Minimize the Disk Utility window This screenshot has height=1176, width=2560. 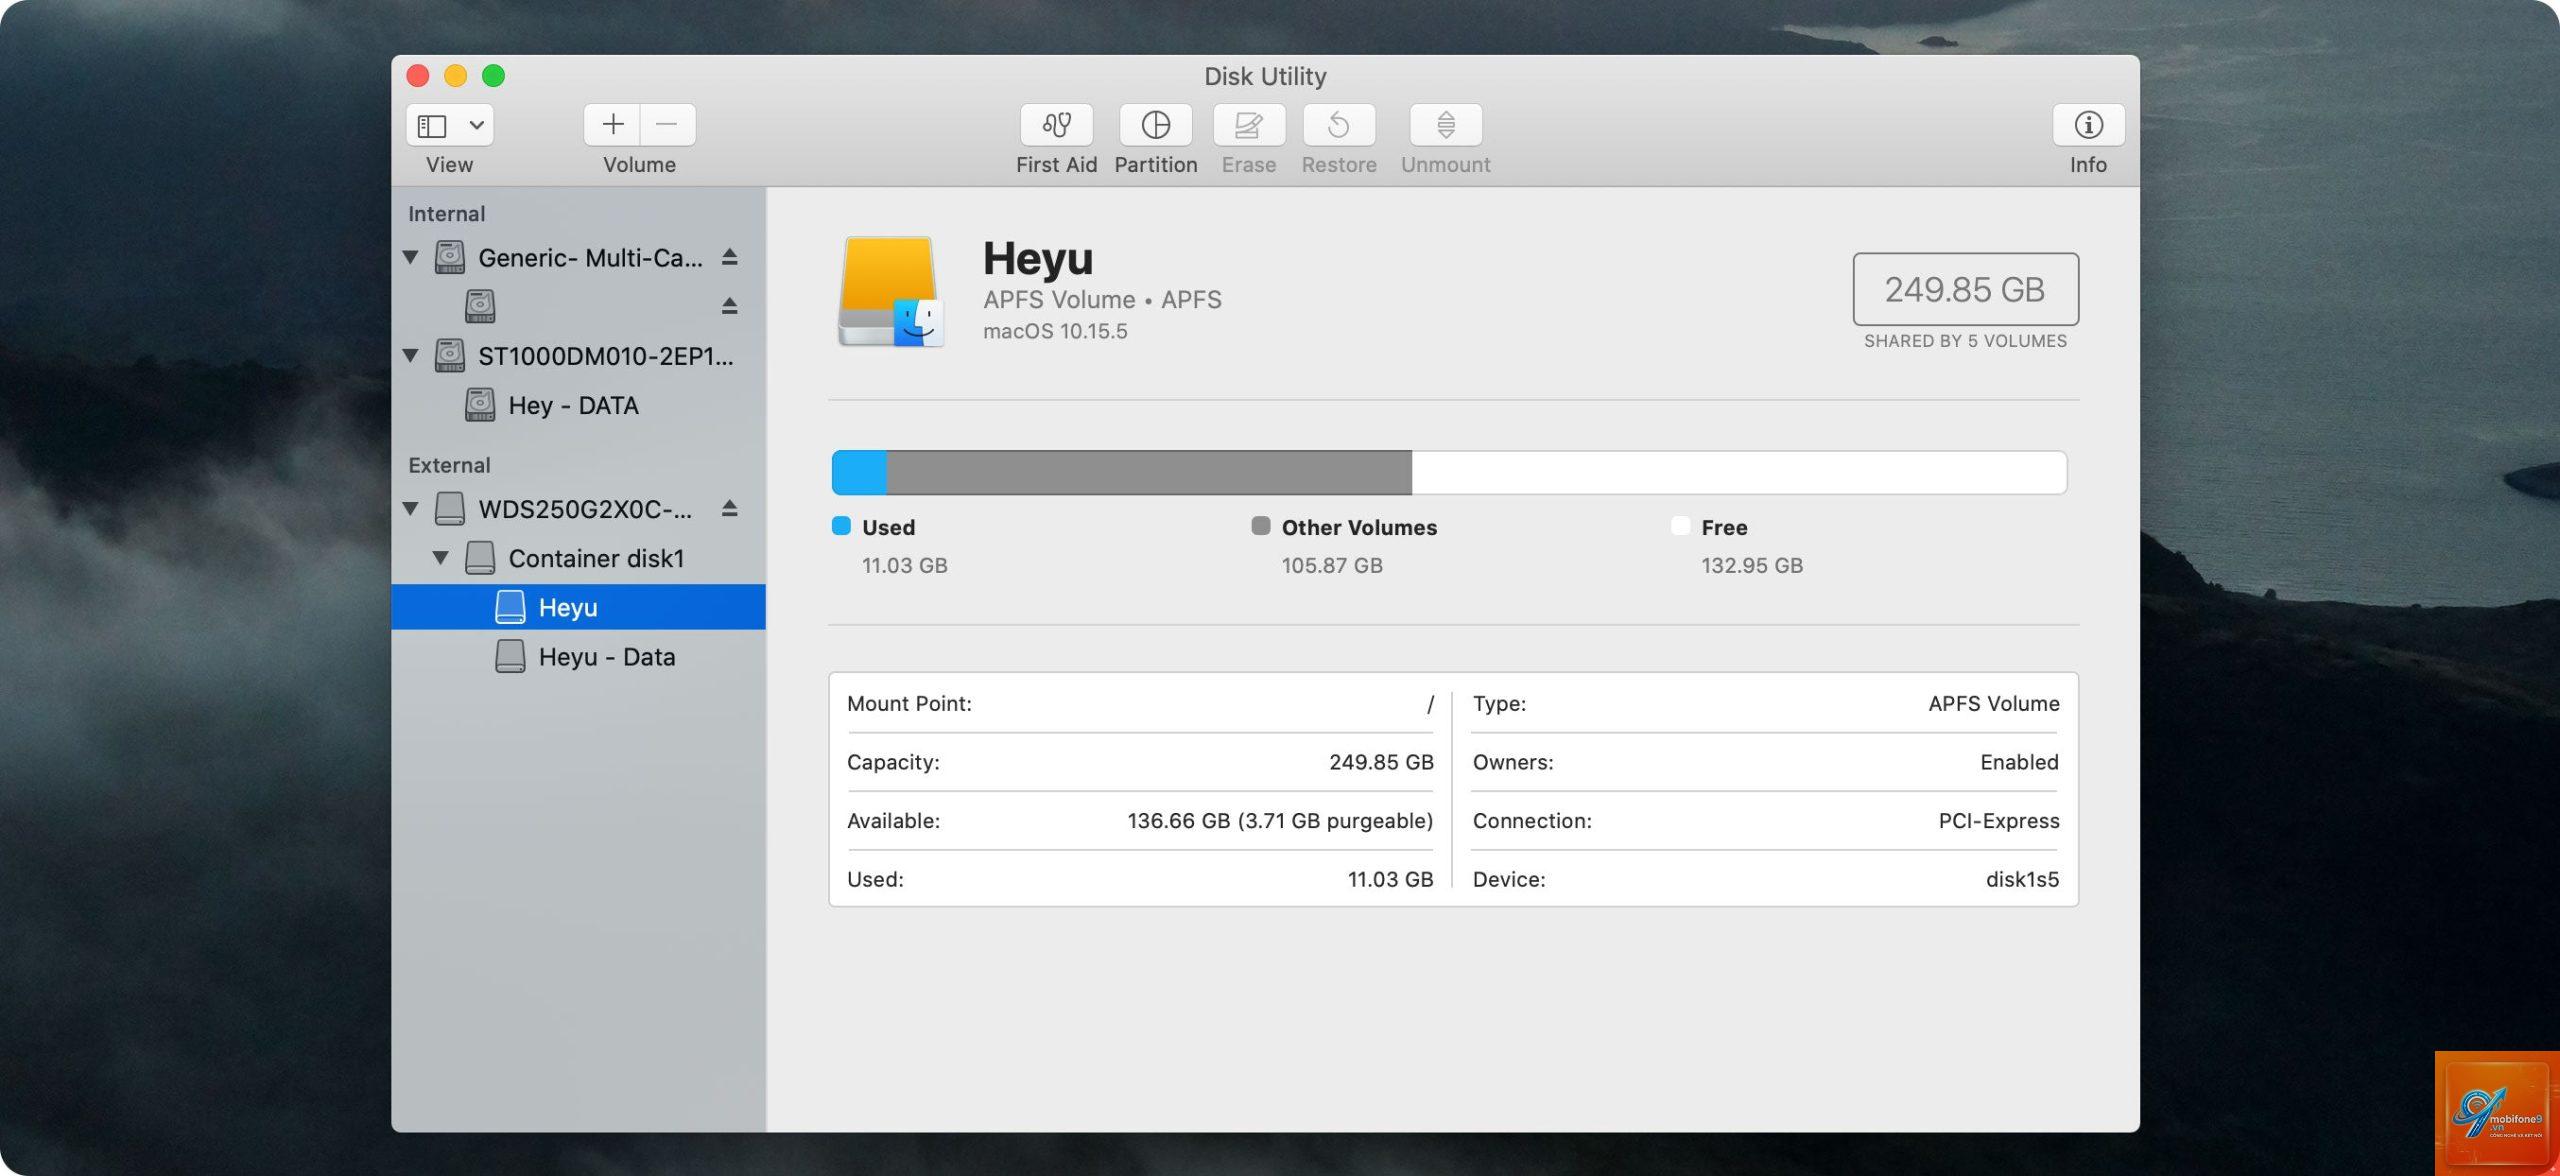click(x=456, y=76)
